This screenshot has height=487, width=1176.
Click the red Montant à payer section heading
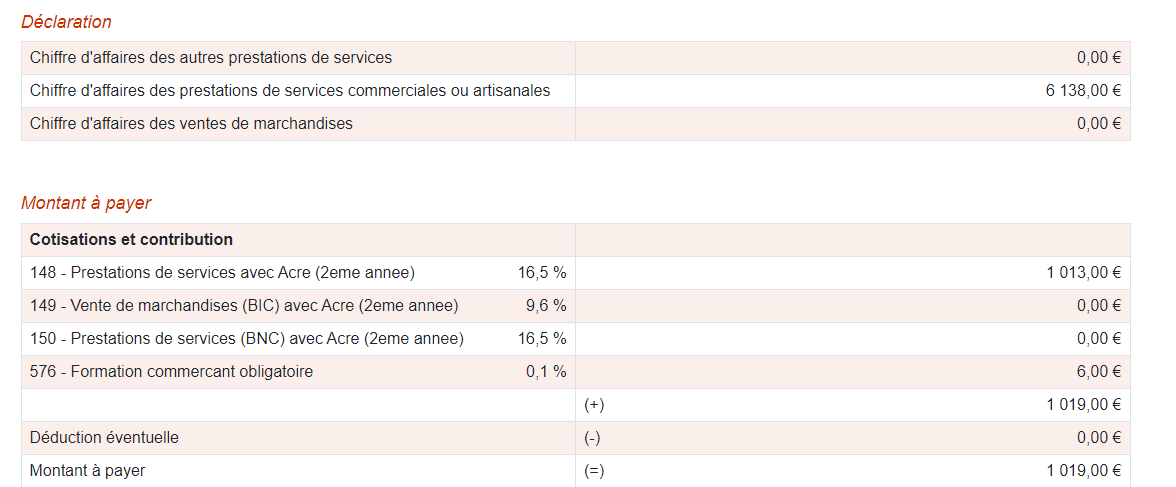tap(86, 203)
